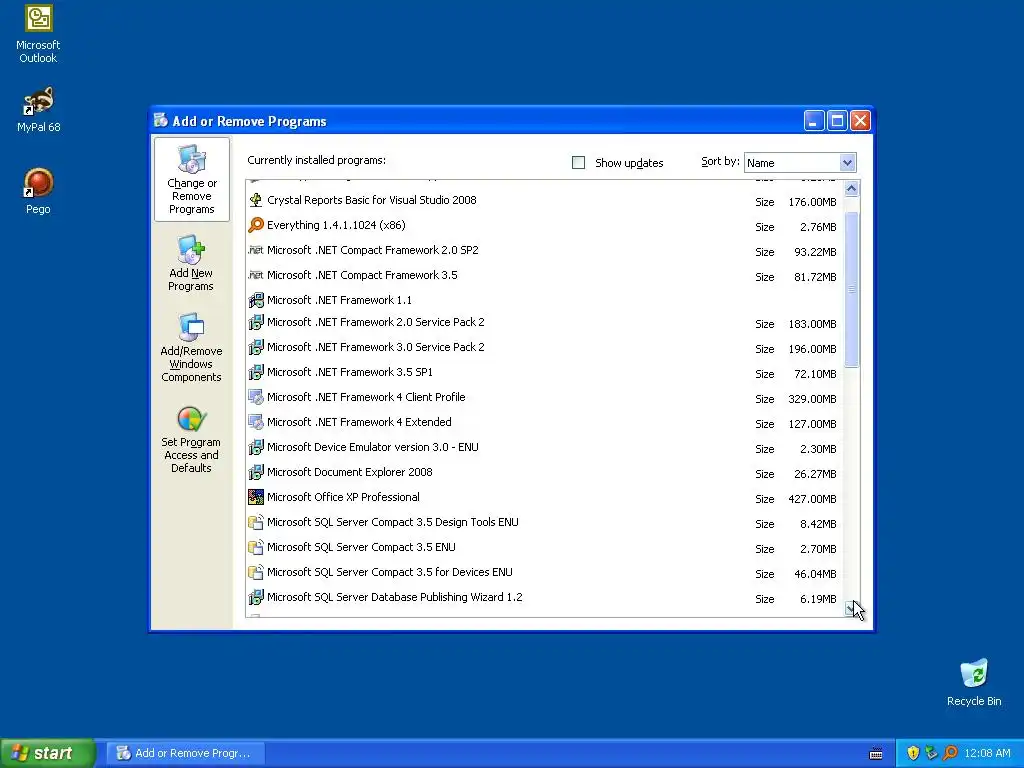The height and width of the screenshot is (768, 1024).
Task: Click the .NET Framework 3.5 SP1 icon
Action: [x=256, y=372]
